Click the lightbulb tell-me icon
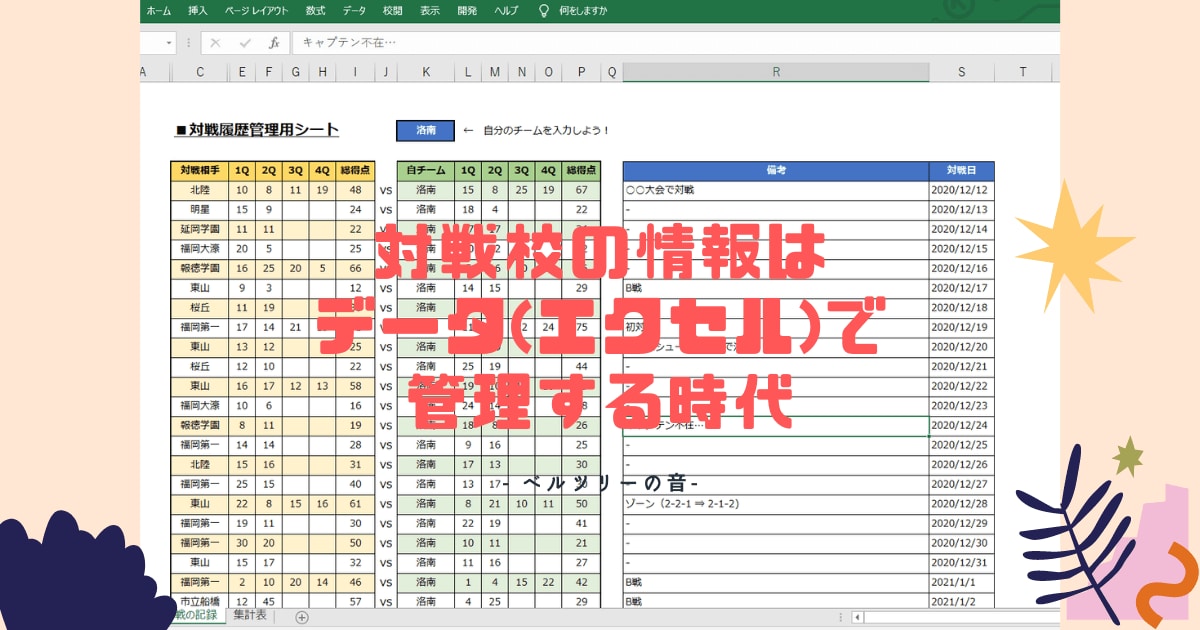 click(x=544, y=11)
